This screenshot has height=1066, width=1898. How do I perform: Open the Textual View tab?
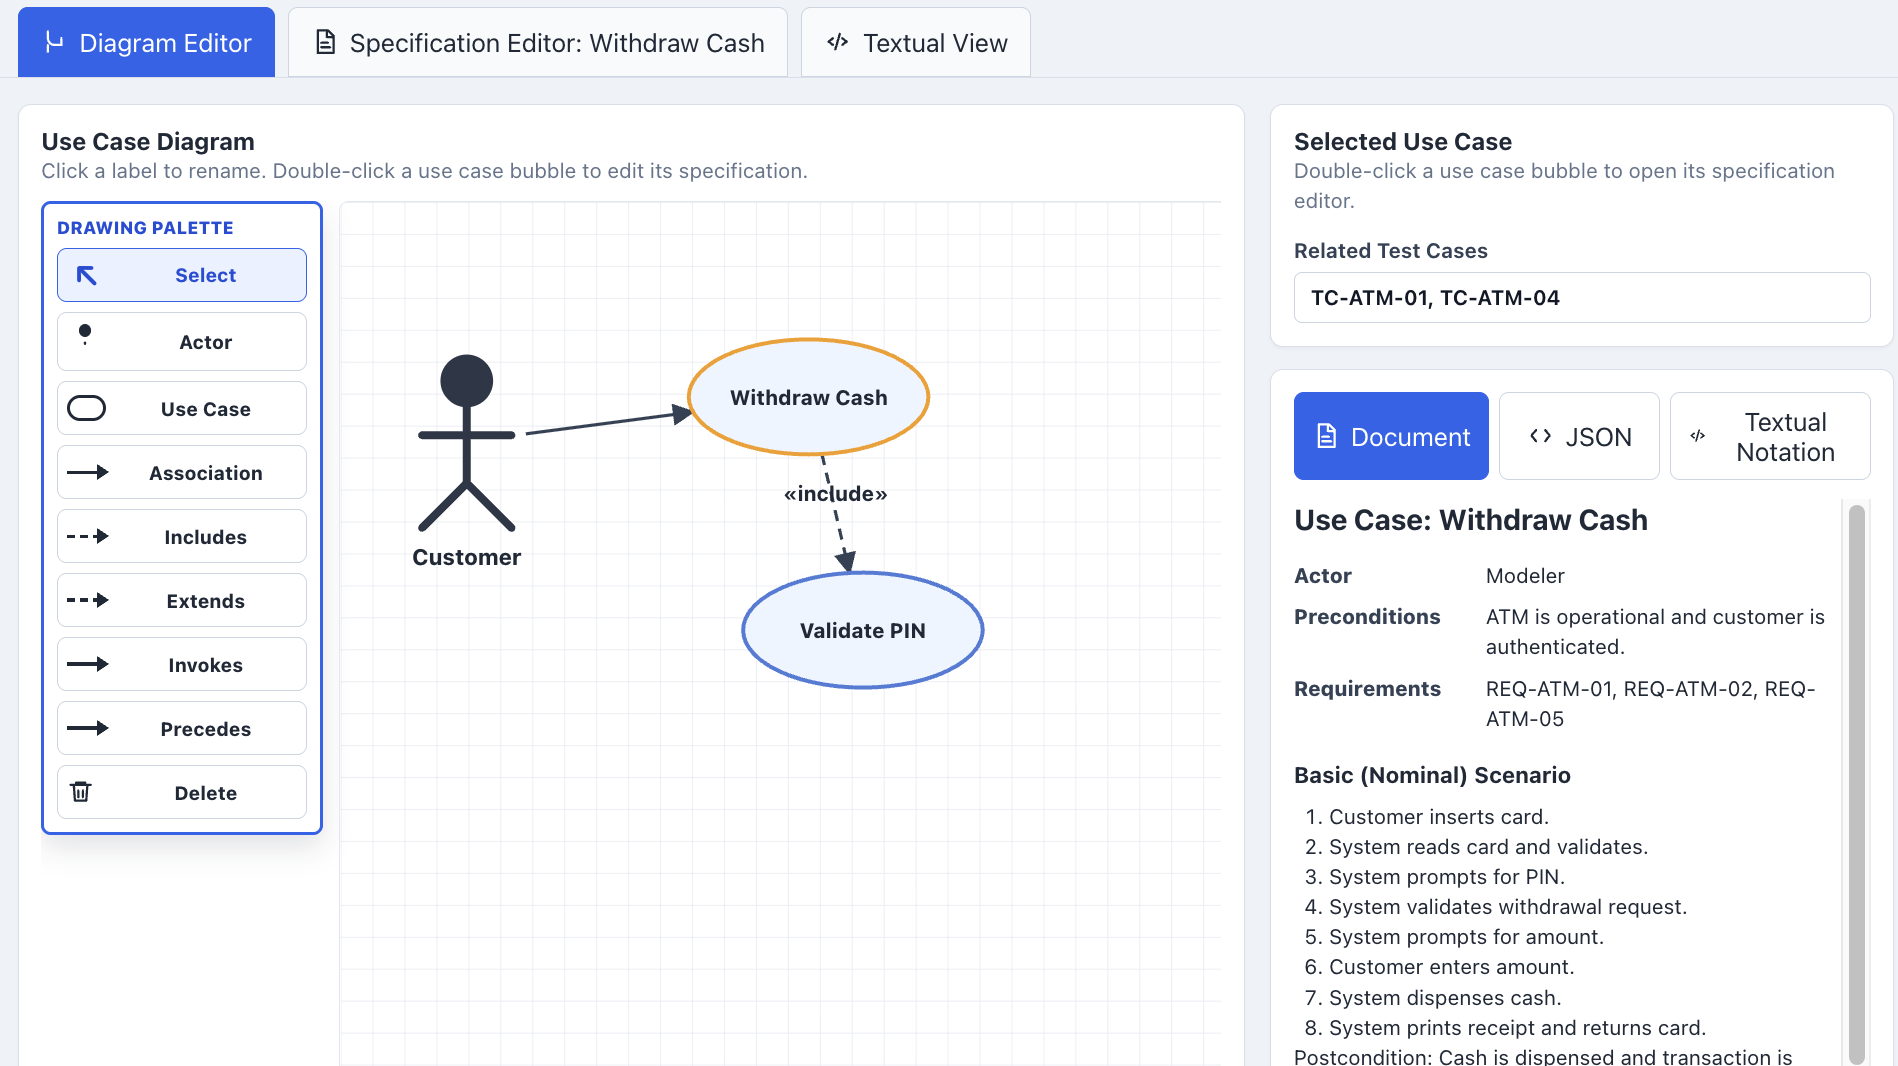click(916, 42)
